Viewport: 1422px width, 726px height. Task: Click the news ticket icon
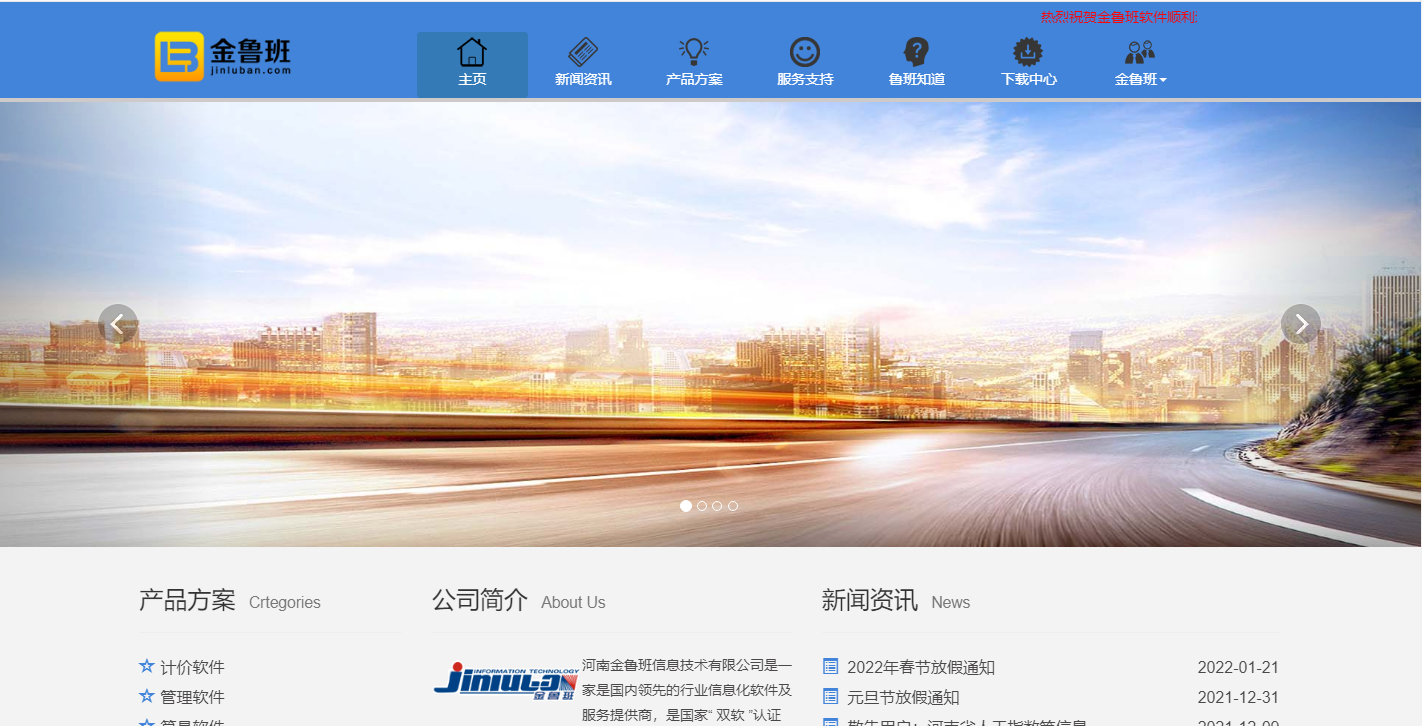583,52
